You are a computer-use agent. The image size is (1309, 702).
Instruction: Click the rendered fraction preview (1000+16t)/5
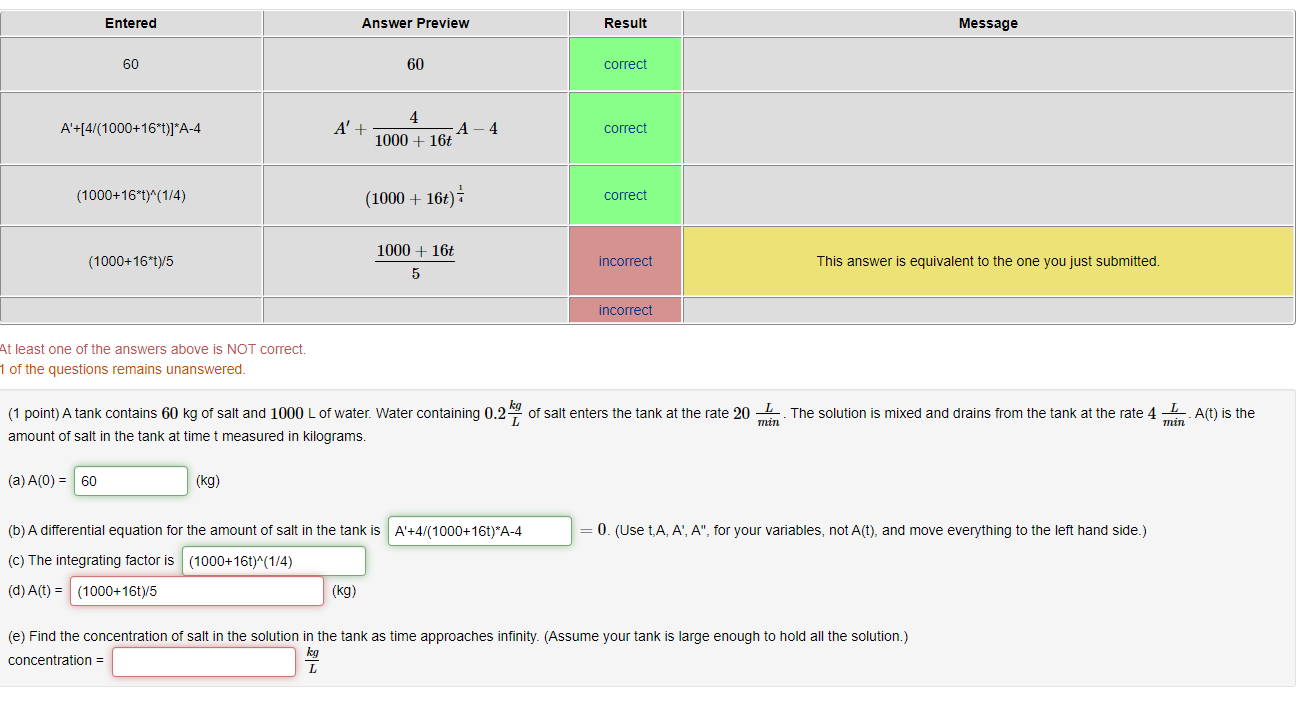coord(414,261)
